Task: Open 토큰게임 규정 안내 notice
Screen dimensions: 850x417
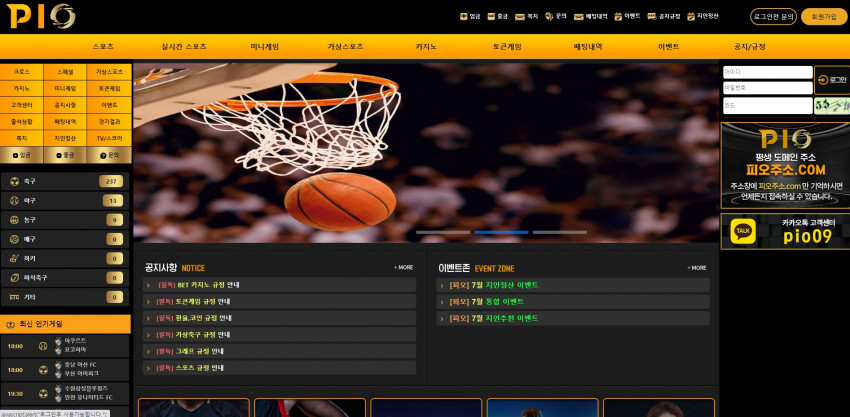Action: click(279, 301)
